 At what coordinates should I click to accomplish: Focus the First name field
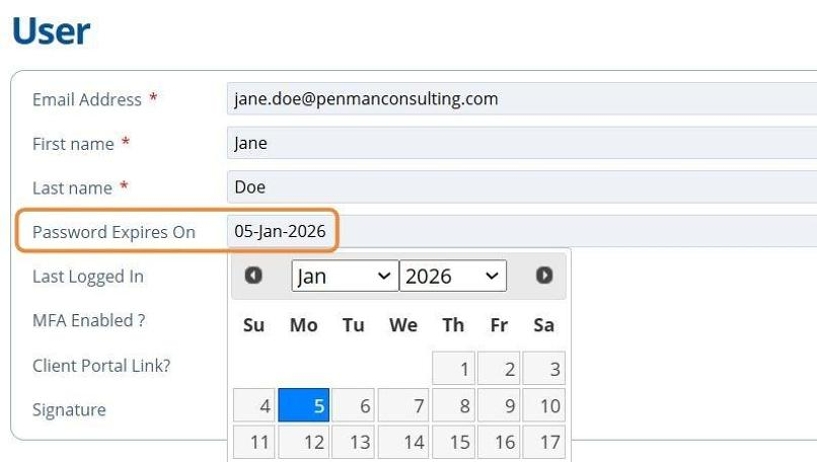(520, 143)
